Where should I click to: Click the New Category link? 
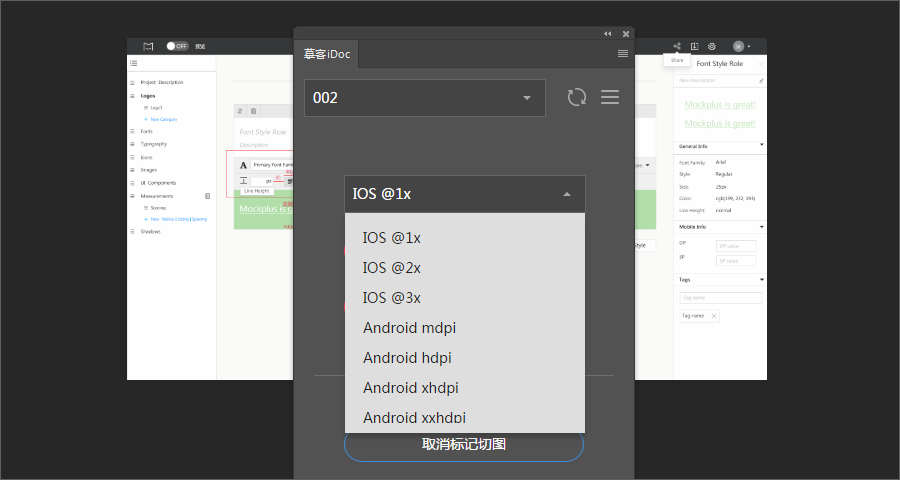click(164, 119)
